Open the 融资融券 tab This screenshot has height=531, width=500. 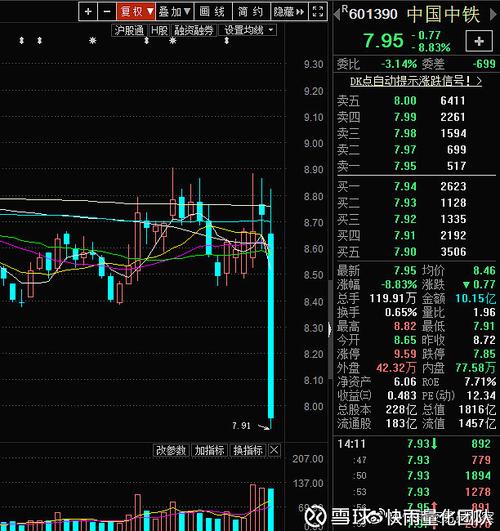tap(194, 30)
